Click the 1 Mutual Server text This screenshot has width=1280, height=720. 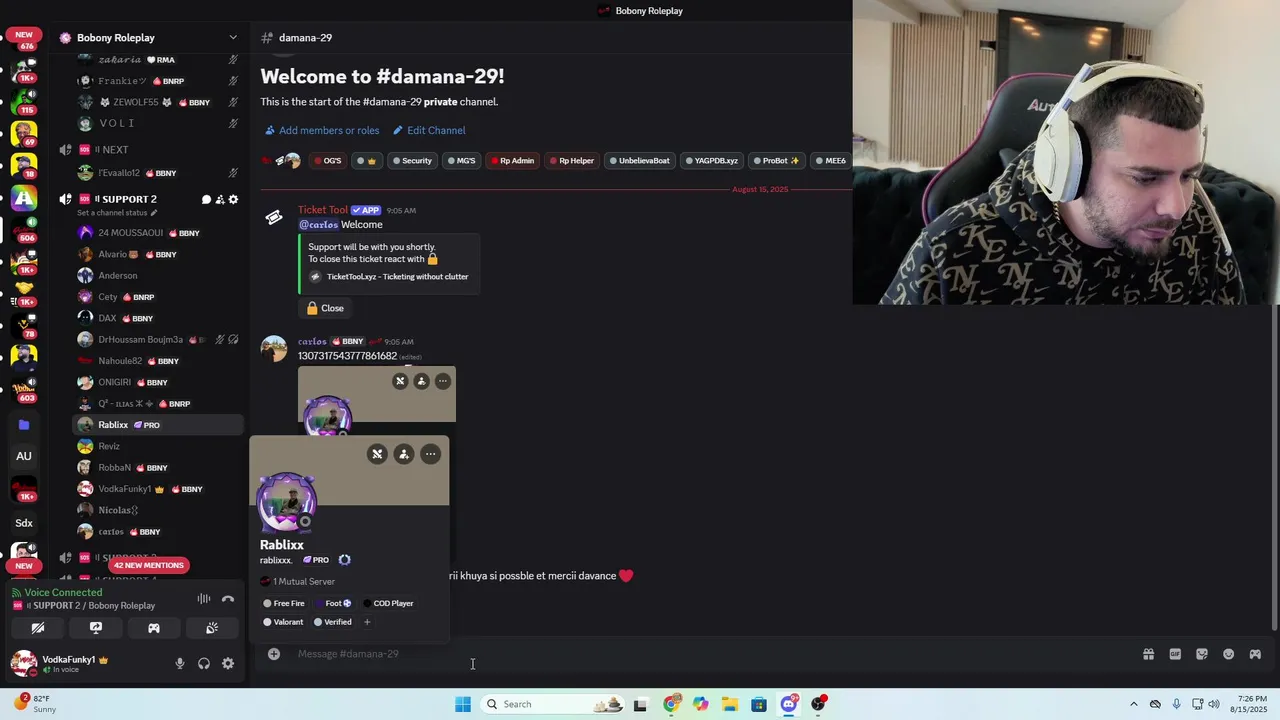point(304,581)
